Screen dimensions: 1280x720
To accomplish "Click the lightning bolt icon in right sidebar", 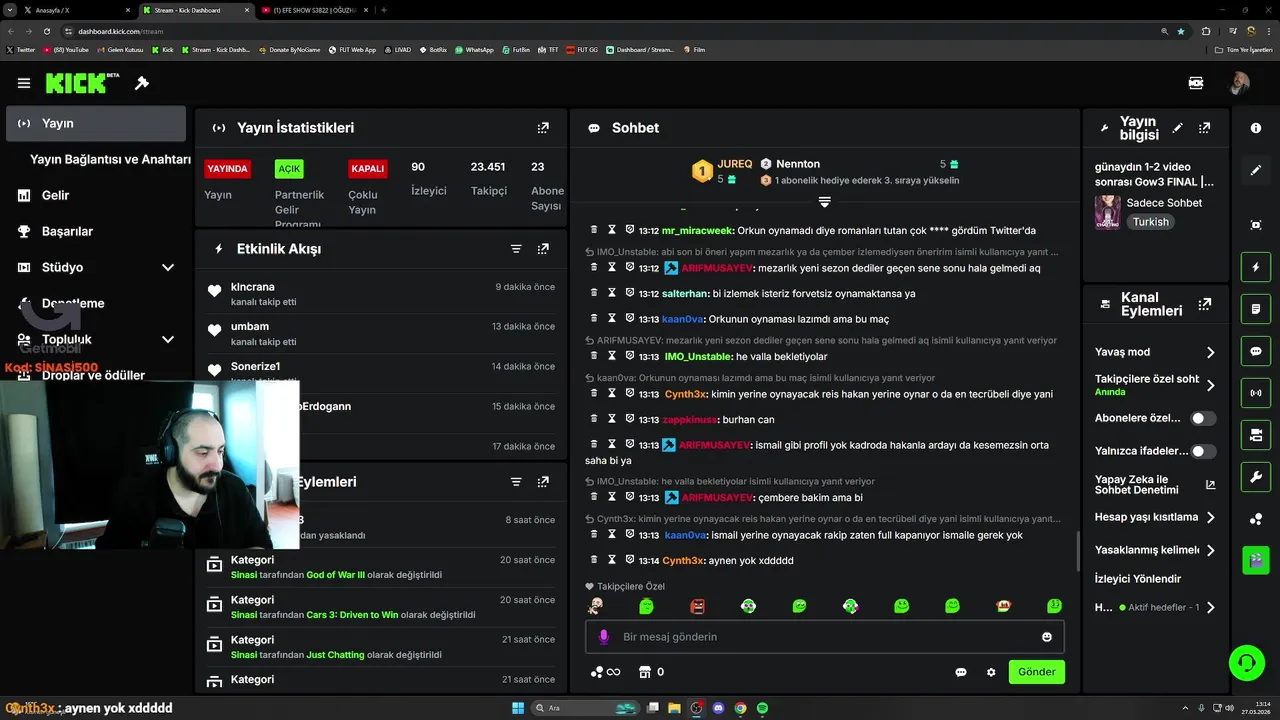I will 1256,268.
